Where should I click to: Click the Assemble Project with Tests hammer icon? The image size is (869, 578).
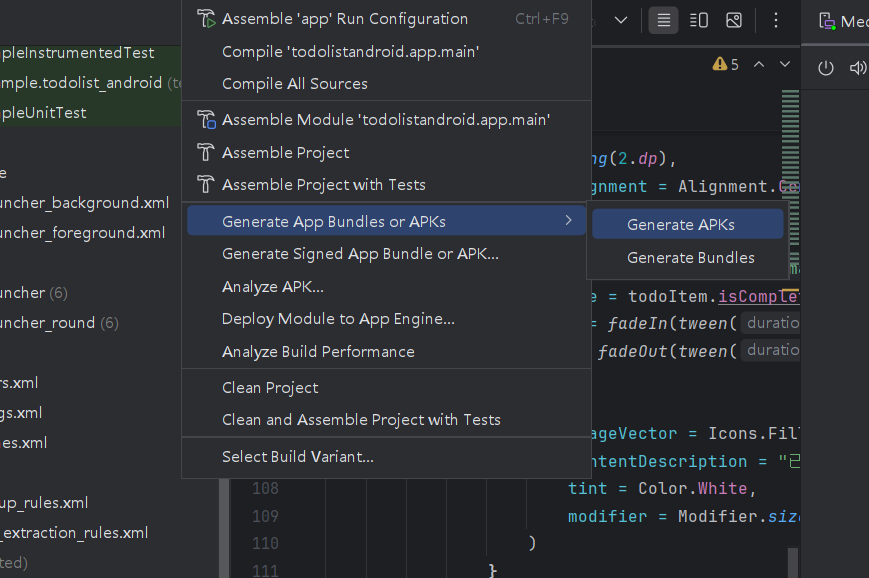coord(206,185)
